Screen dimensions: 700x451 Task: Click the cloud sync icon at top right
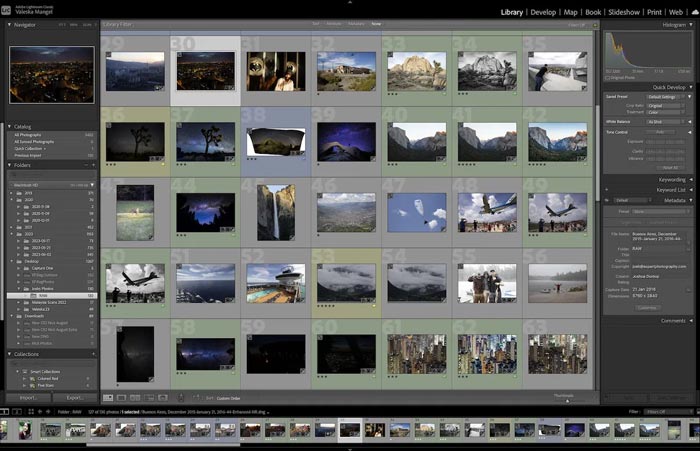point(695,12)
